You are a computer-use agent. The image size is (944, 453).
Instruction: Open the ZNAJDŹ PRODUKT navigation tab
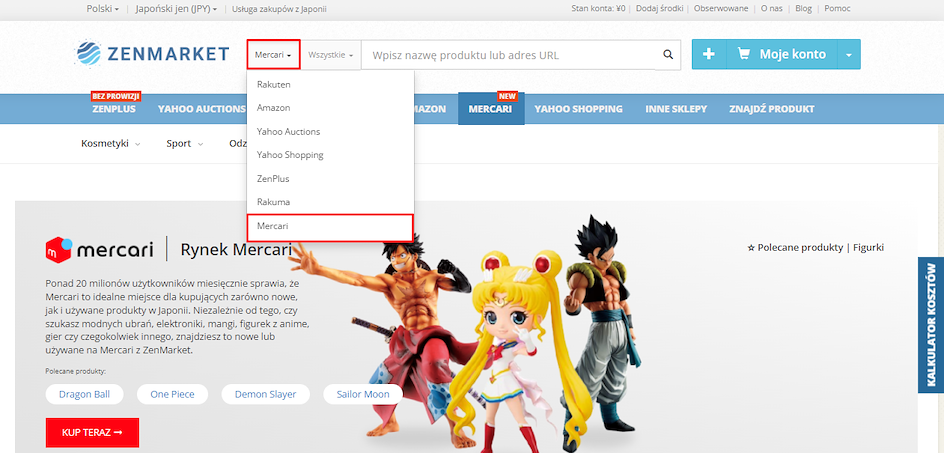771,109
